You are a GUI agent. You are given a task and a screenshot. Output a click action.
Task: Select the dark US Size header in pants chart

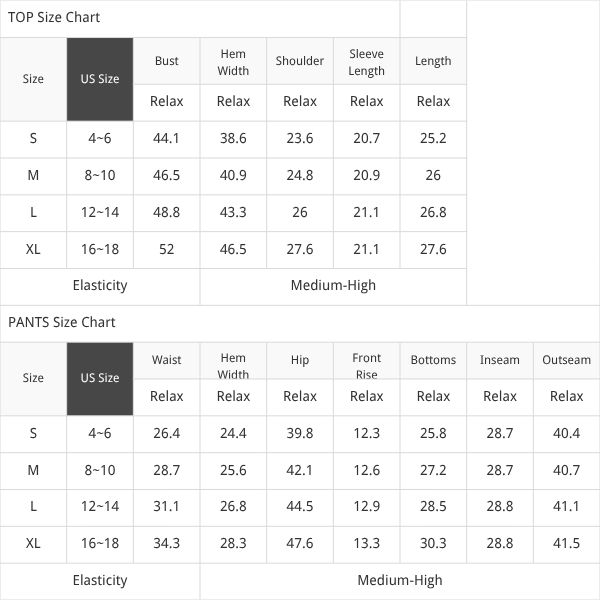[100, 378]
